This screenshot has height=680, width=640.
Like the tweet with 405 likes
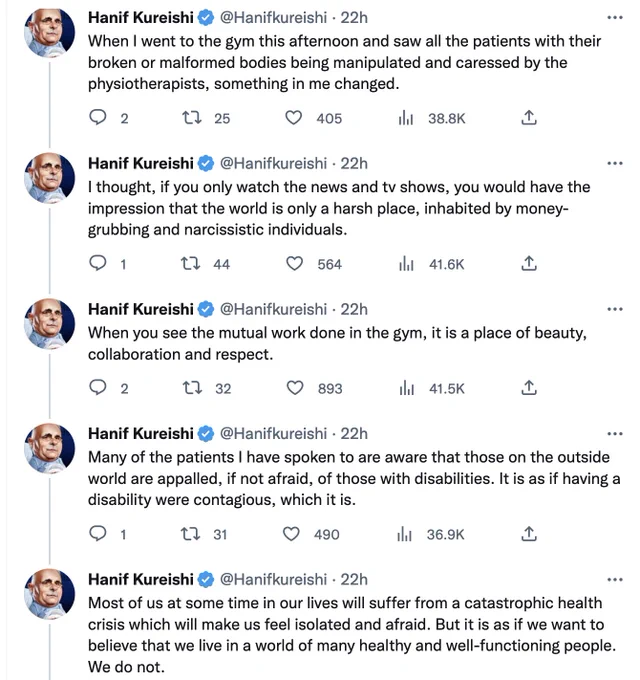point(294,118)
